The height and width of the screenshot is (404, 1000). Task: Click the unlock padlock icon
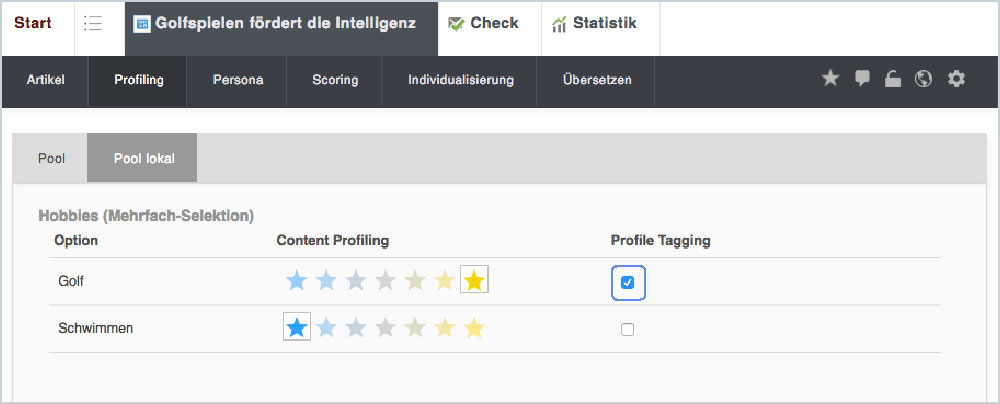click(893, 79)
